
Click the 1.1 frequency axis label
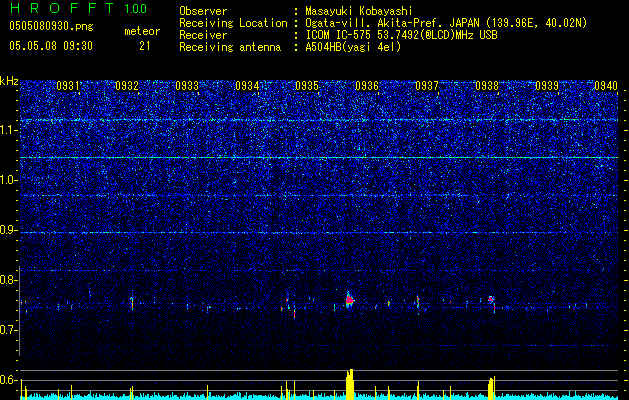(9, 130)
